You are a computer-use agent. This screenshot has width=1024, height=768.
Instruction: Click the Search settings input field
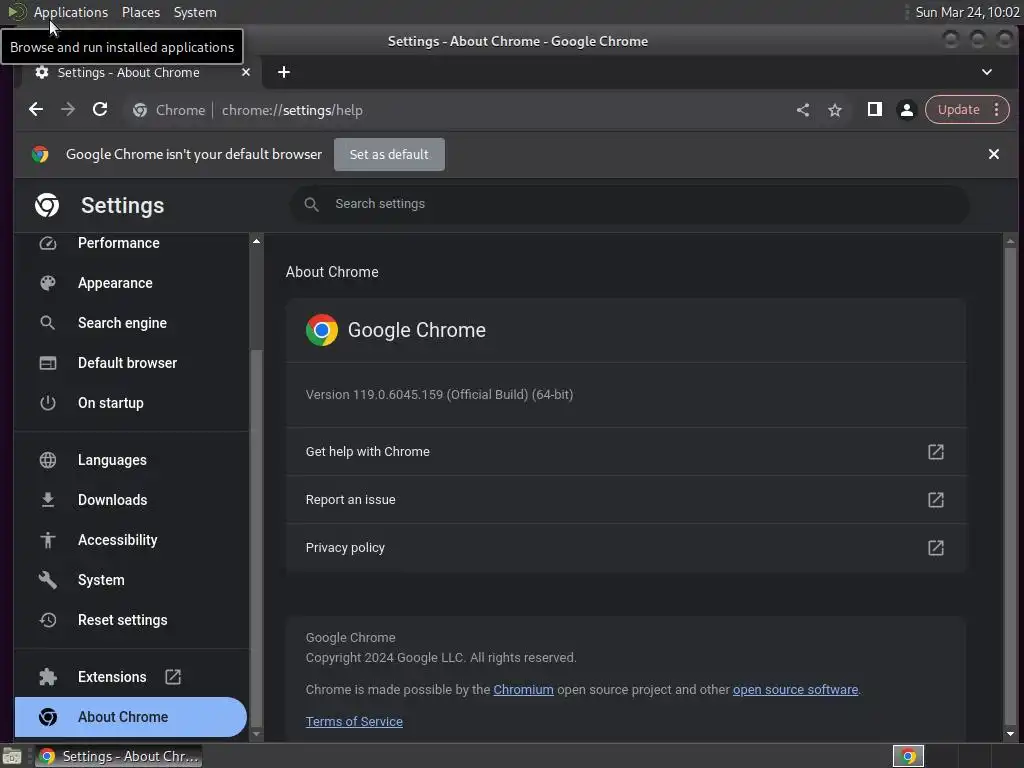(629, 204)
